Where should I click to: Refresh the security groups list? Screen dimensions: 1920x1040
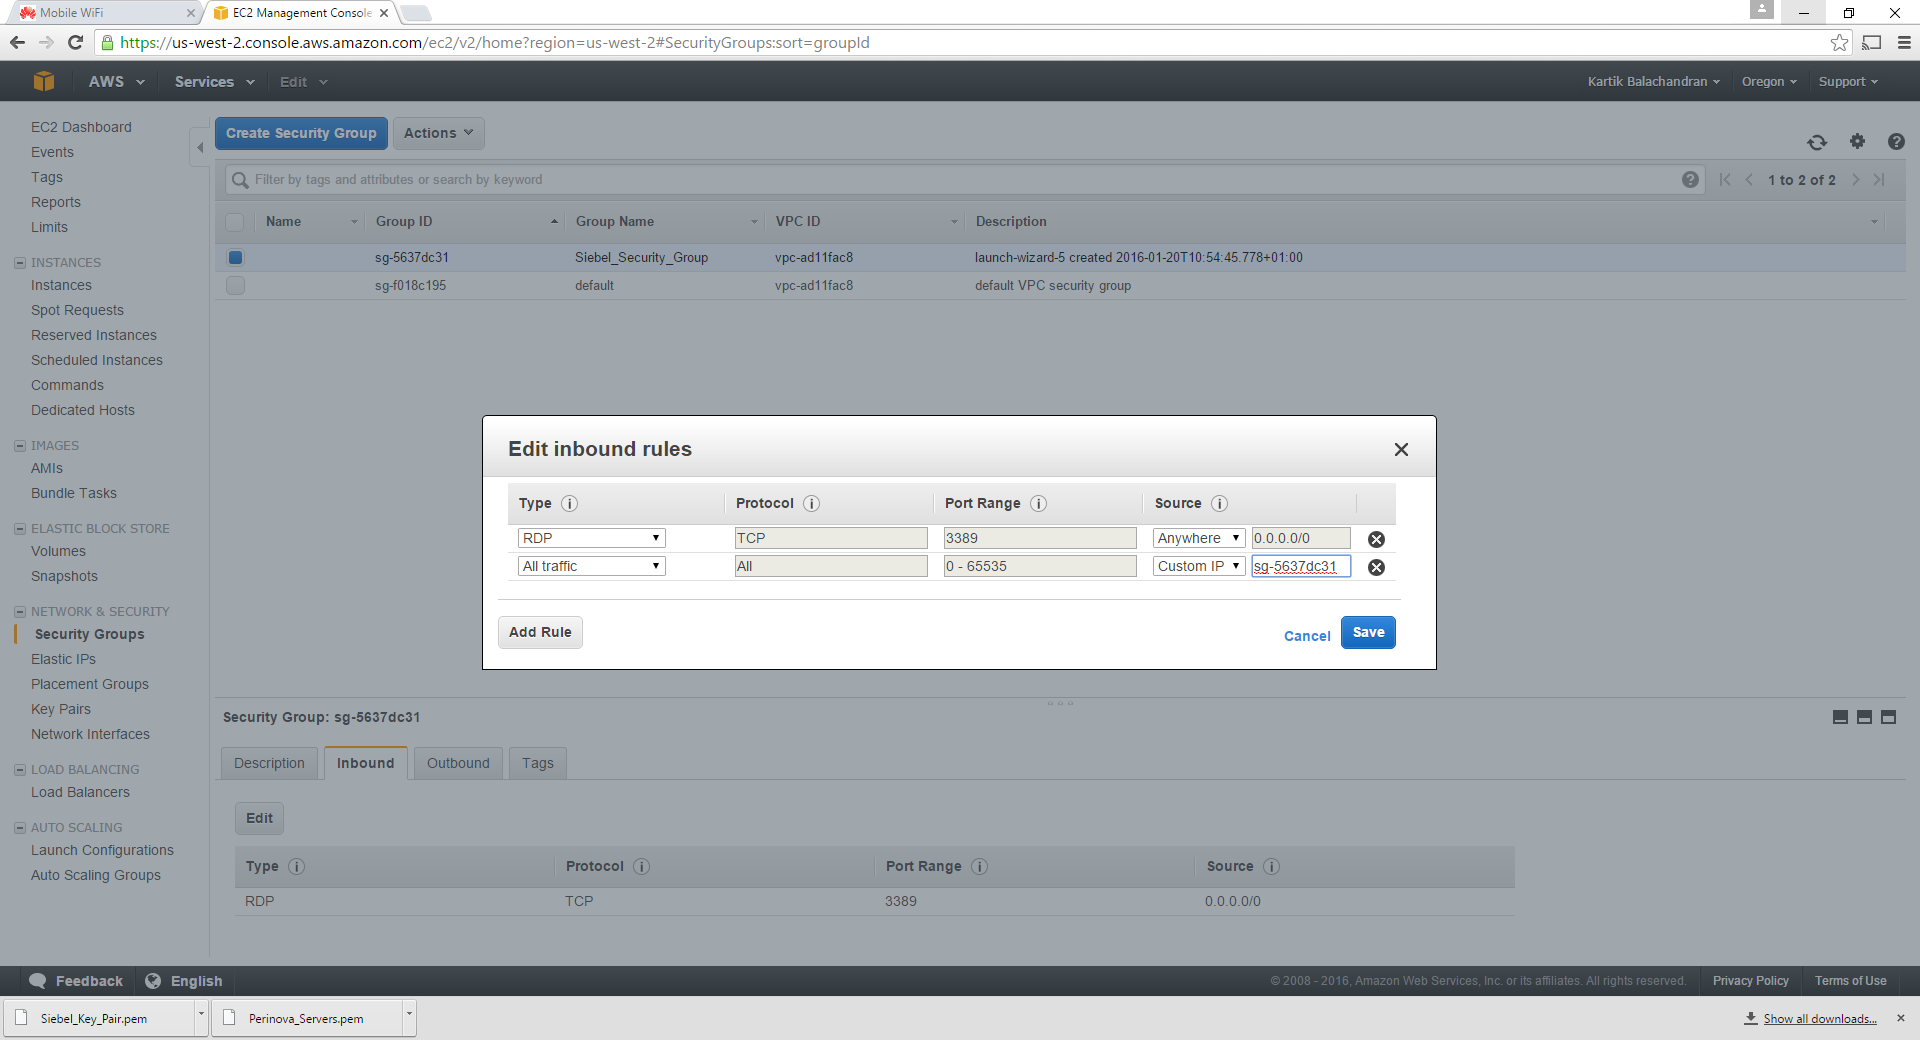click(x=1817, y=142)
